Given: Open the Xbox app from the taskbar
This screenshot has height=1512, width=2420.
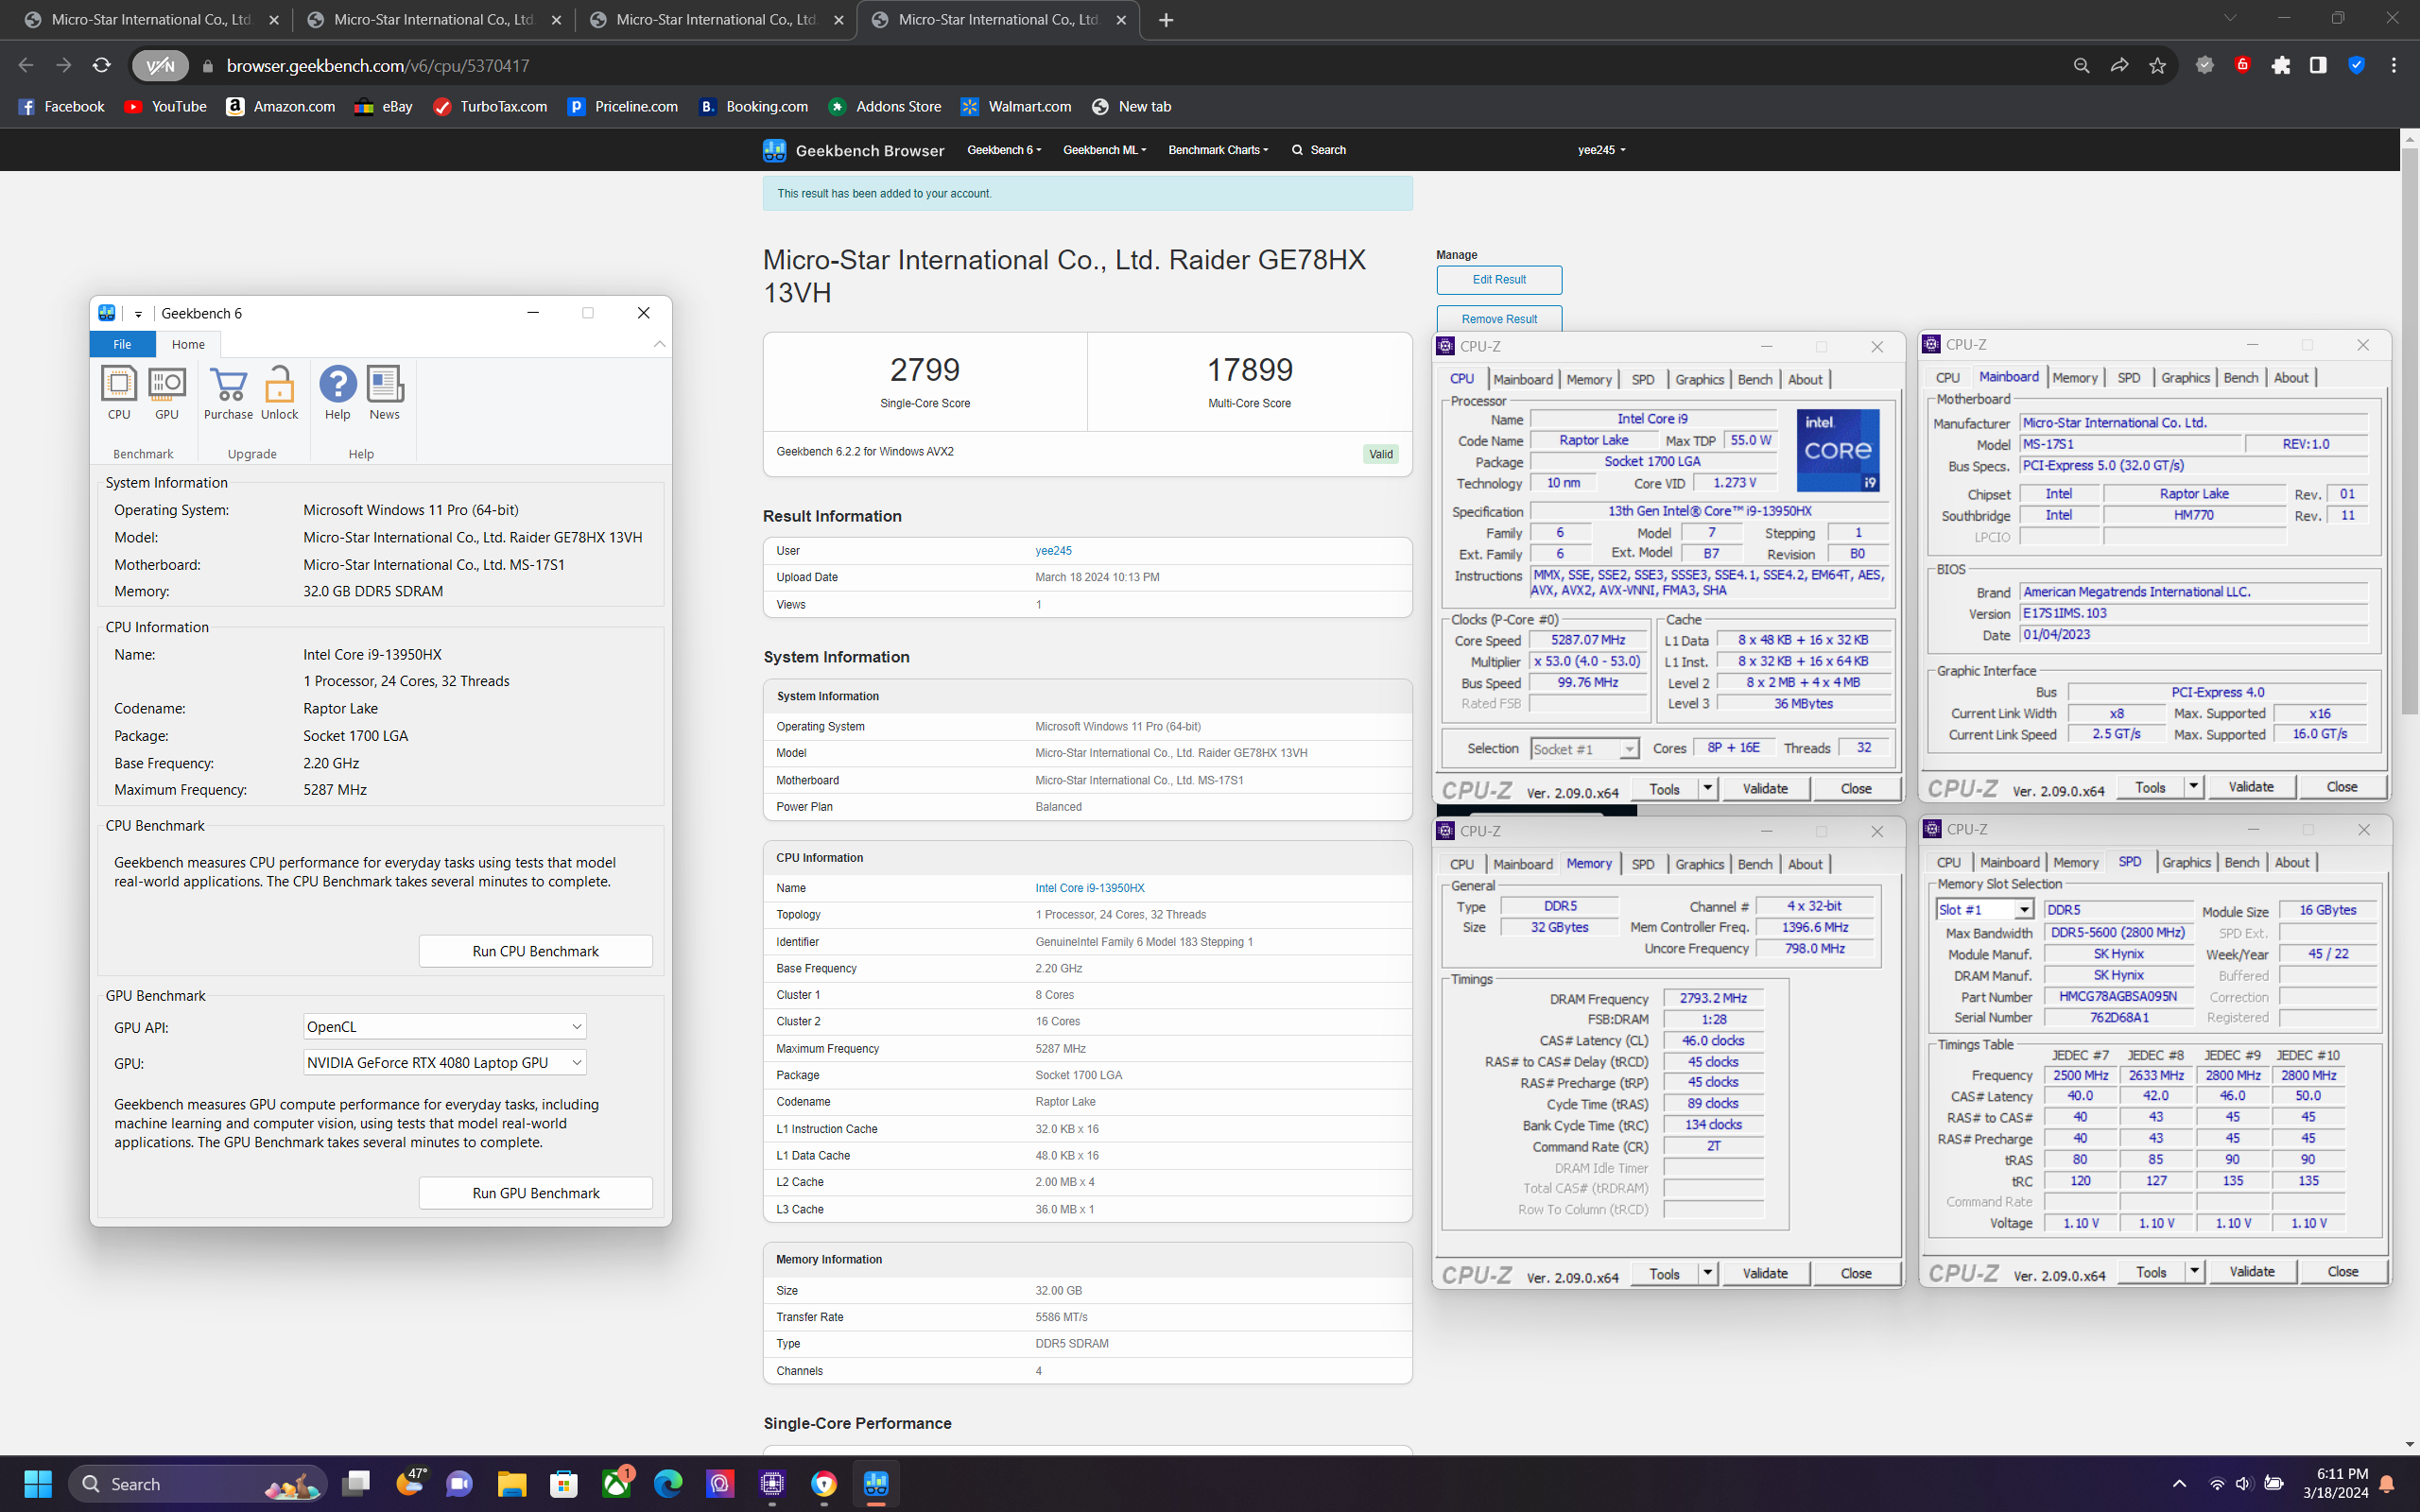Looking at the screenshot, I should tap(616, 1484).
